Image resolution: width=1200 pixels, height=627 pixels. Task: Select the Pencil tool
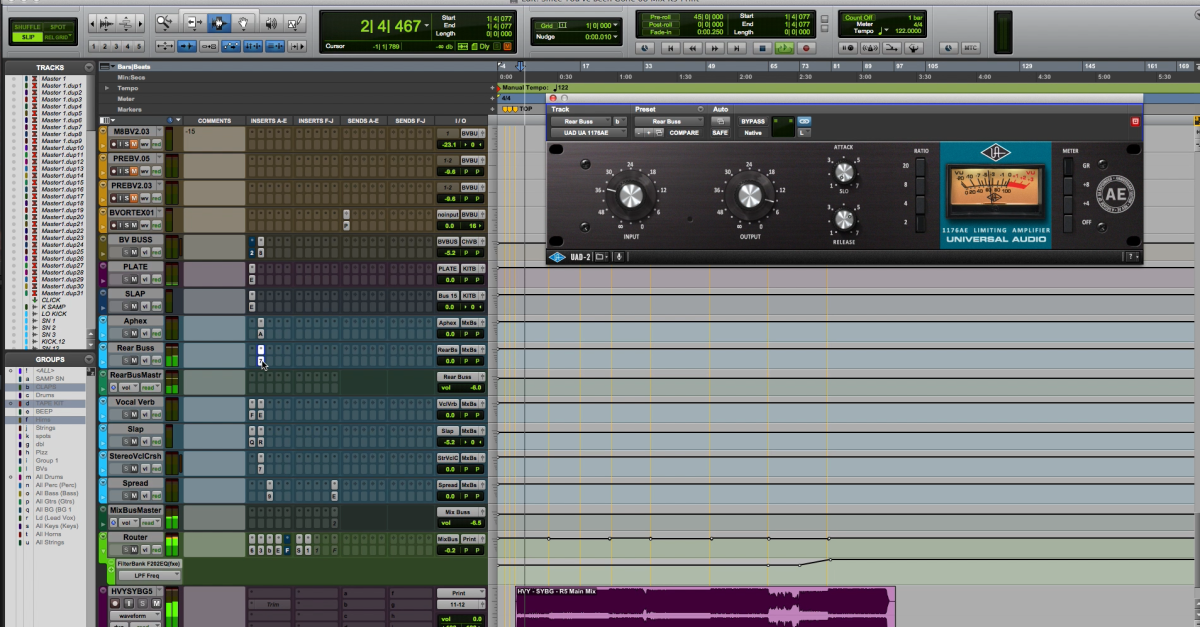pos(293,22)
